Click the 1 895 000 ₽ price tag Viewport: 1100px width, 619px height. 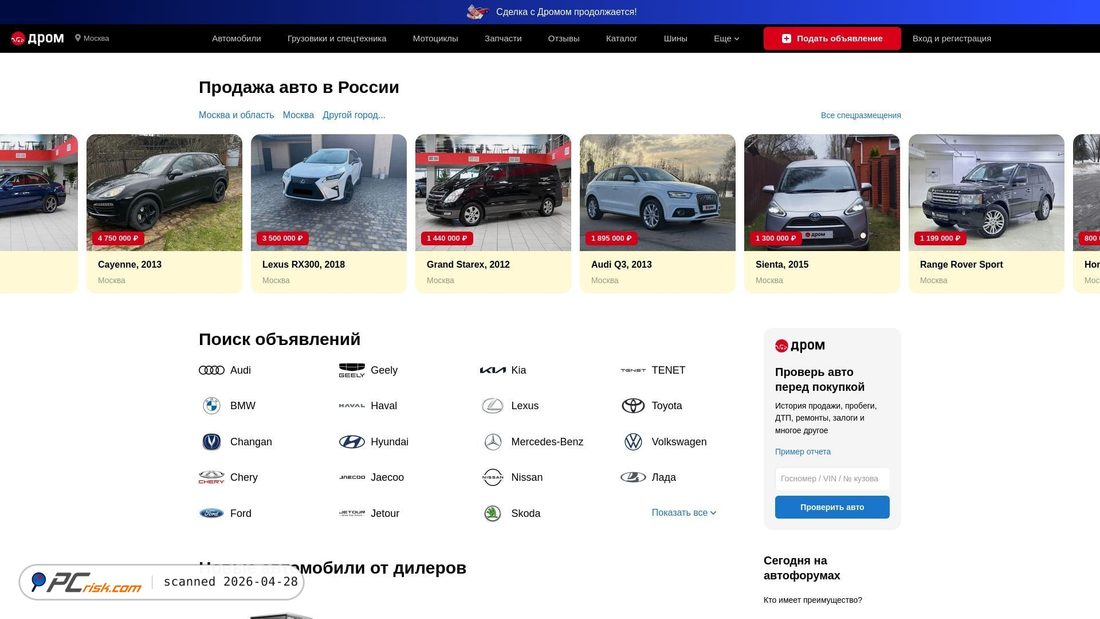point(611,238)
